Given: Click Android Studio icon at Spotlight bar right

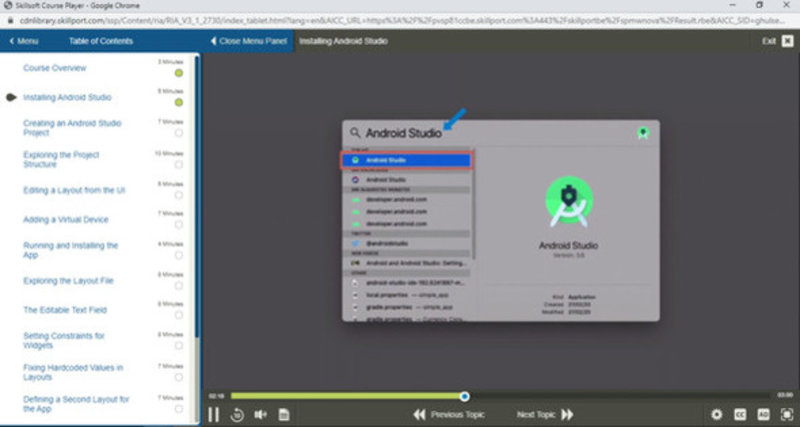Looking at the screenshot, I should (x=643, y=133).
